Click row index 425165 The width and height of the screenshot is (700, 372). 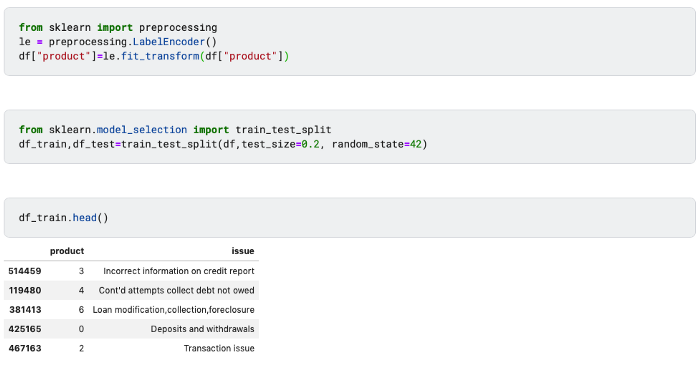click(25, 329)
